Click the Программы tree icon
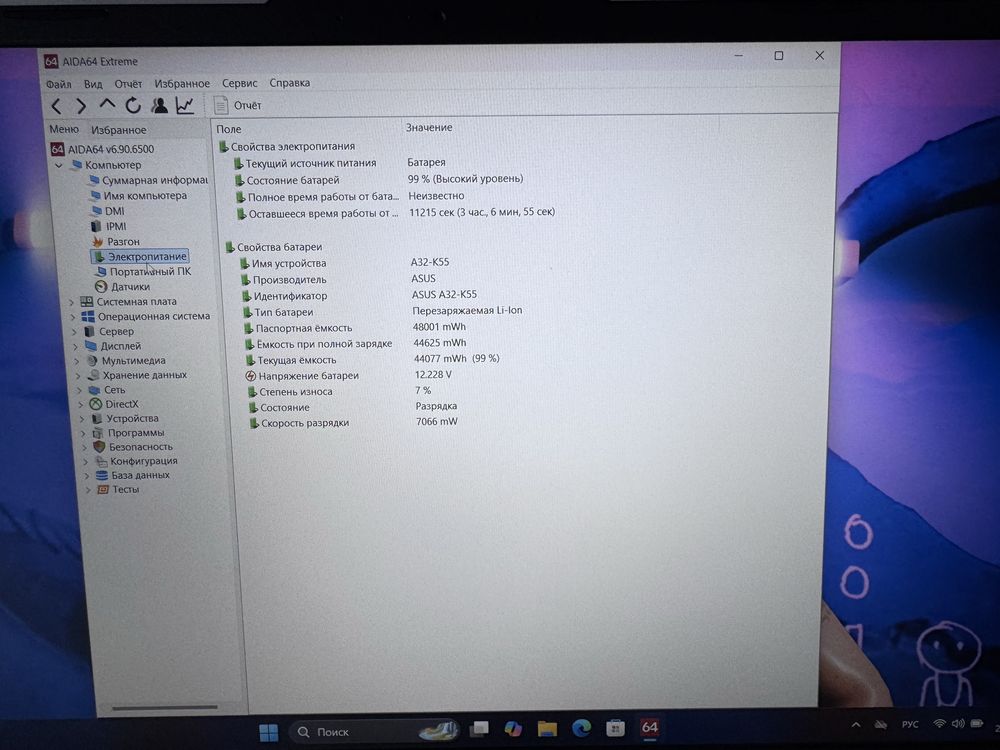This screenshot has height=750, width=1000. [98, 433]
